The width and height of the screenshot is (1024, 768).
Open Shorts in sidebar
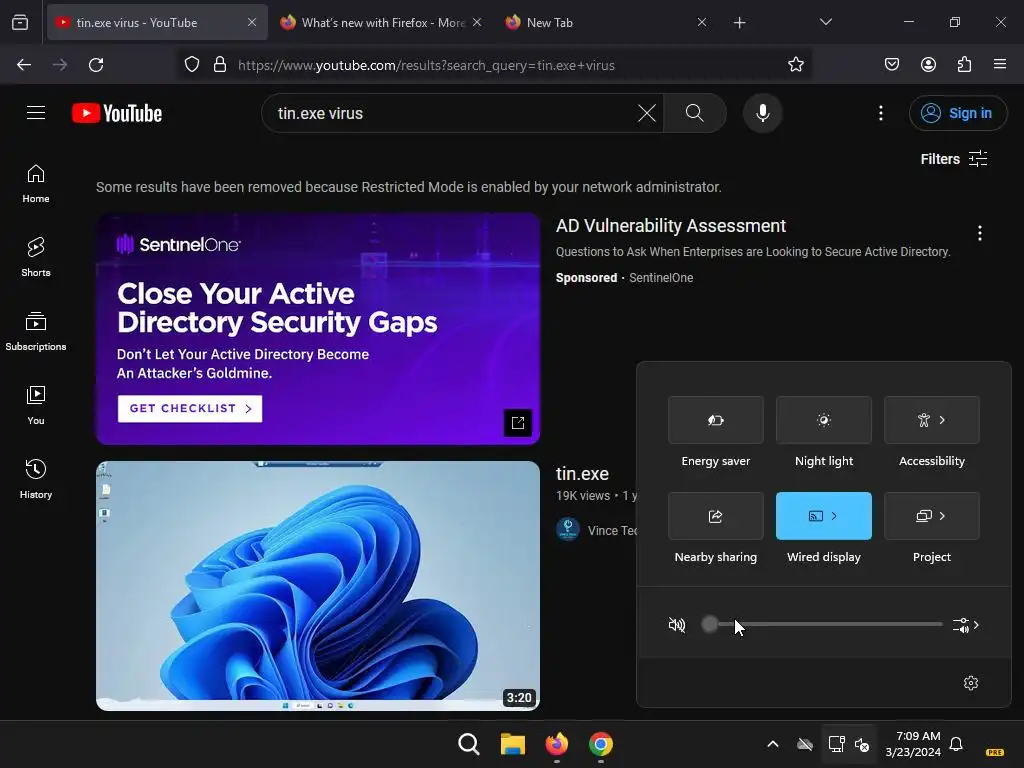36,257
